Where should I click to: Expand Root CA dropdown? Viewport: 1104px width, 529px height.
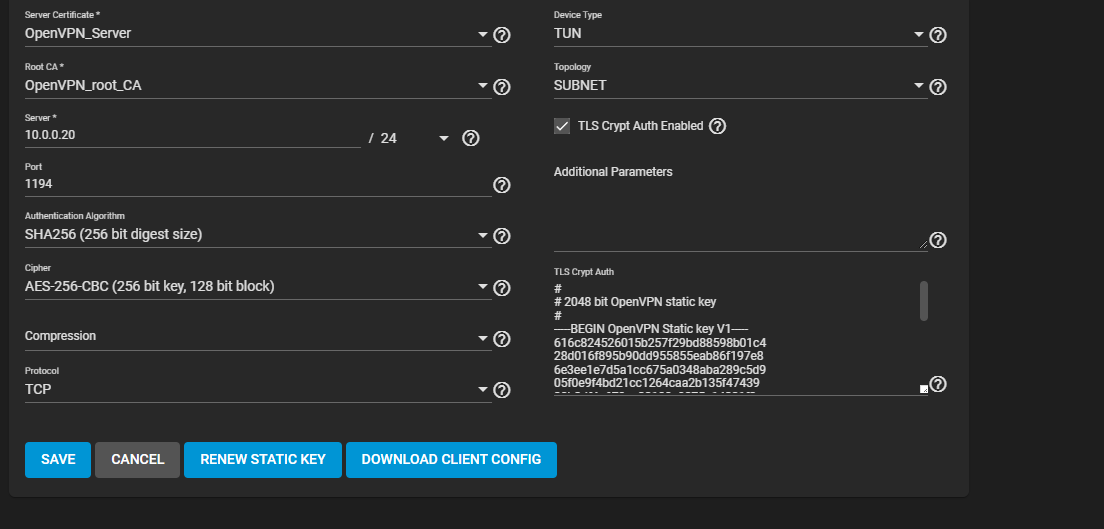482,86
